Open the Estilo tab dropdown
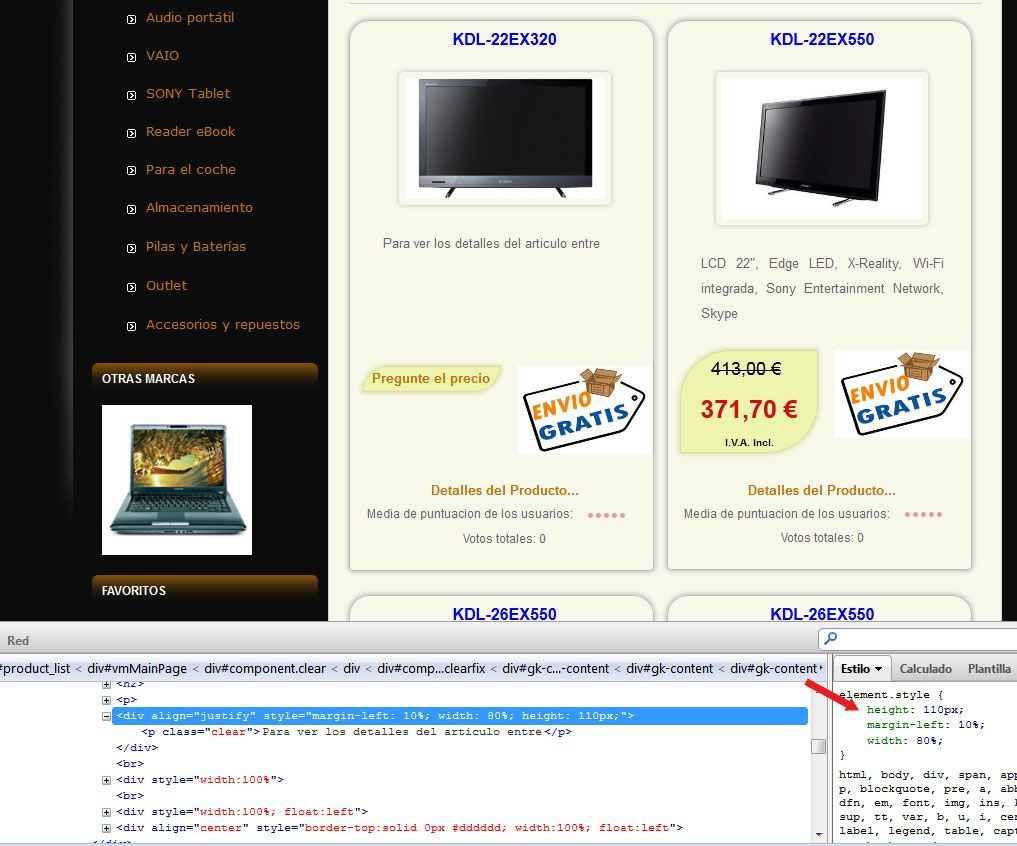The height and width of the screenshot is (846, 1017). coord(861,668)
